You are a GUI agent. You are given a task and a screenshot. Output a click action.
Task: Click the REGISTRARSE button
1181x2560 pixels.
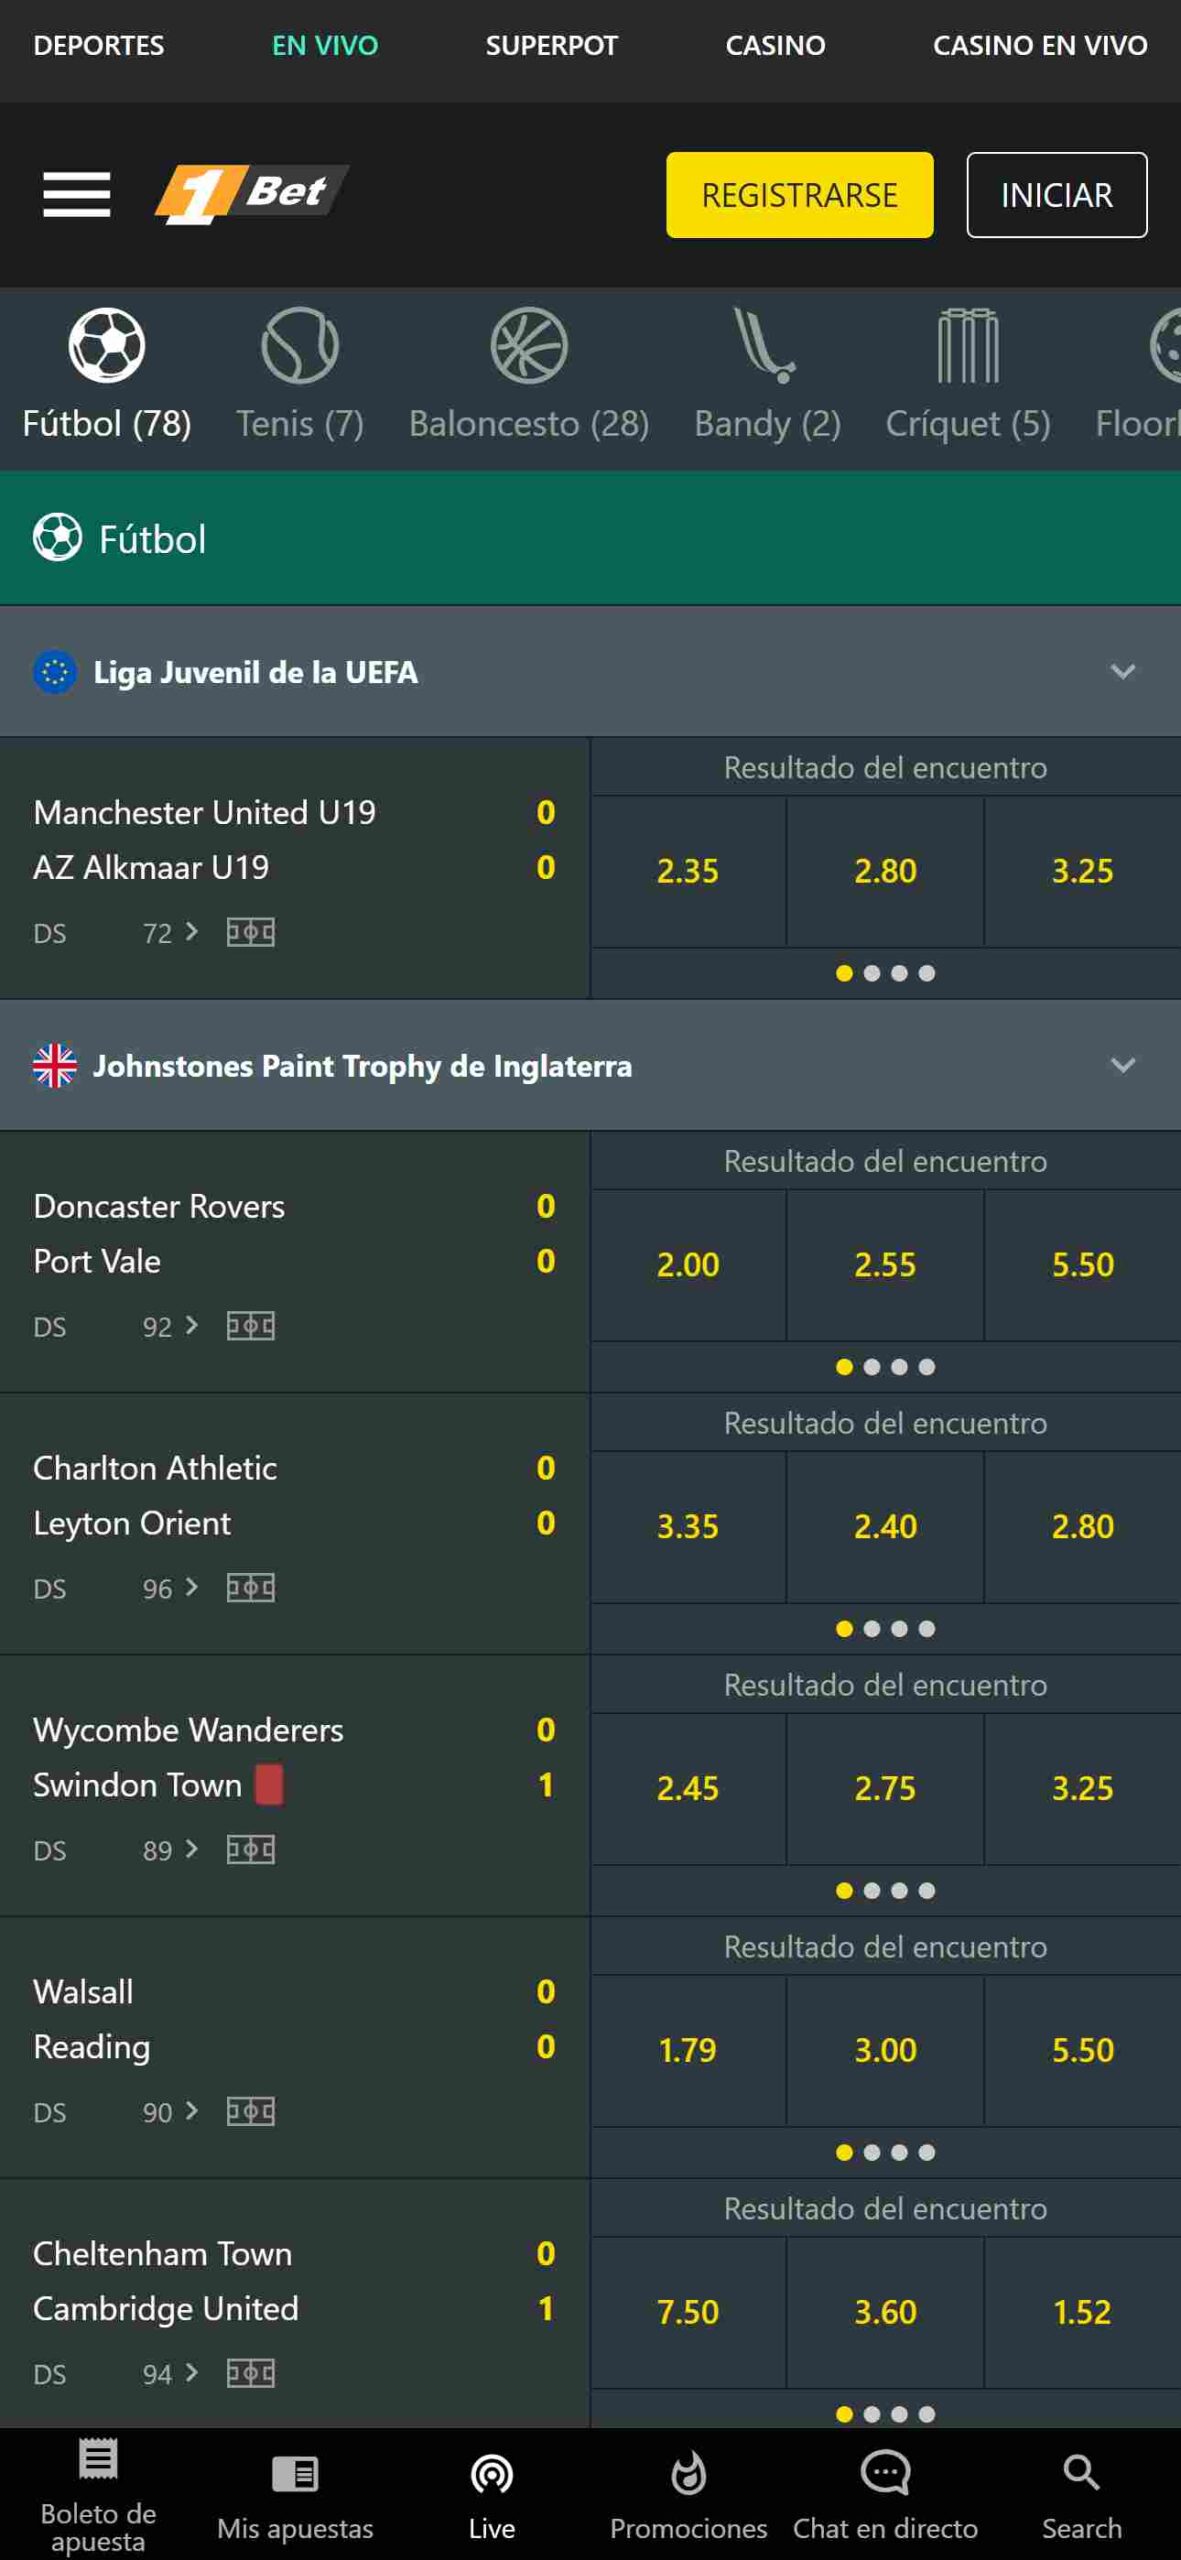pos(799,195)
